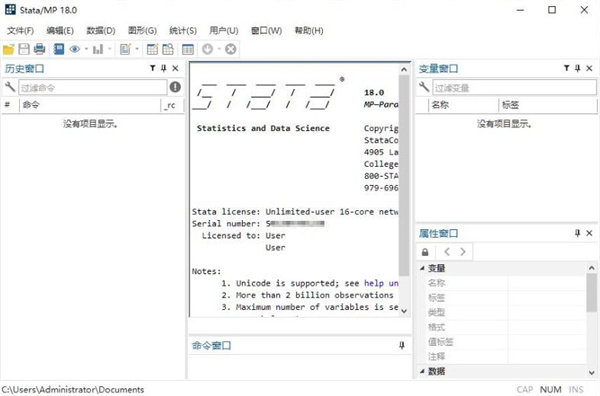Image resolution: width=600 pixels, height=396 pixels.
Task: Click the Graph bar chart icon
Action: [98, 49]
